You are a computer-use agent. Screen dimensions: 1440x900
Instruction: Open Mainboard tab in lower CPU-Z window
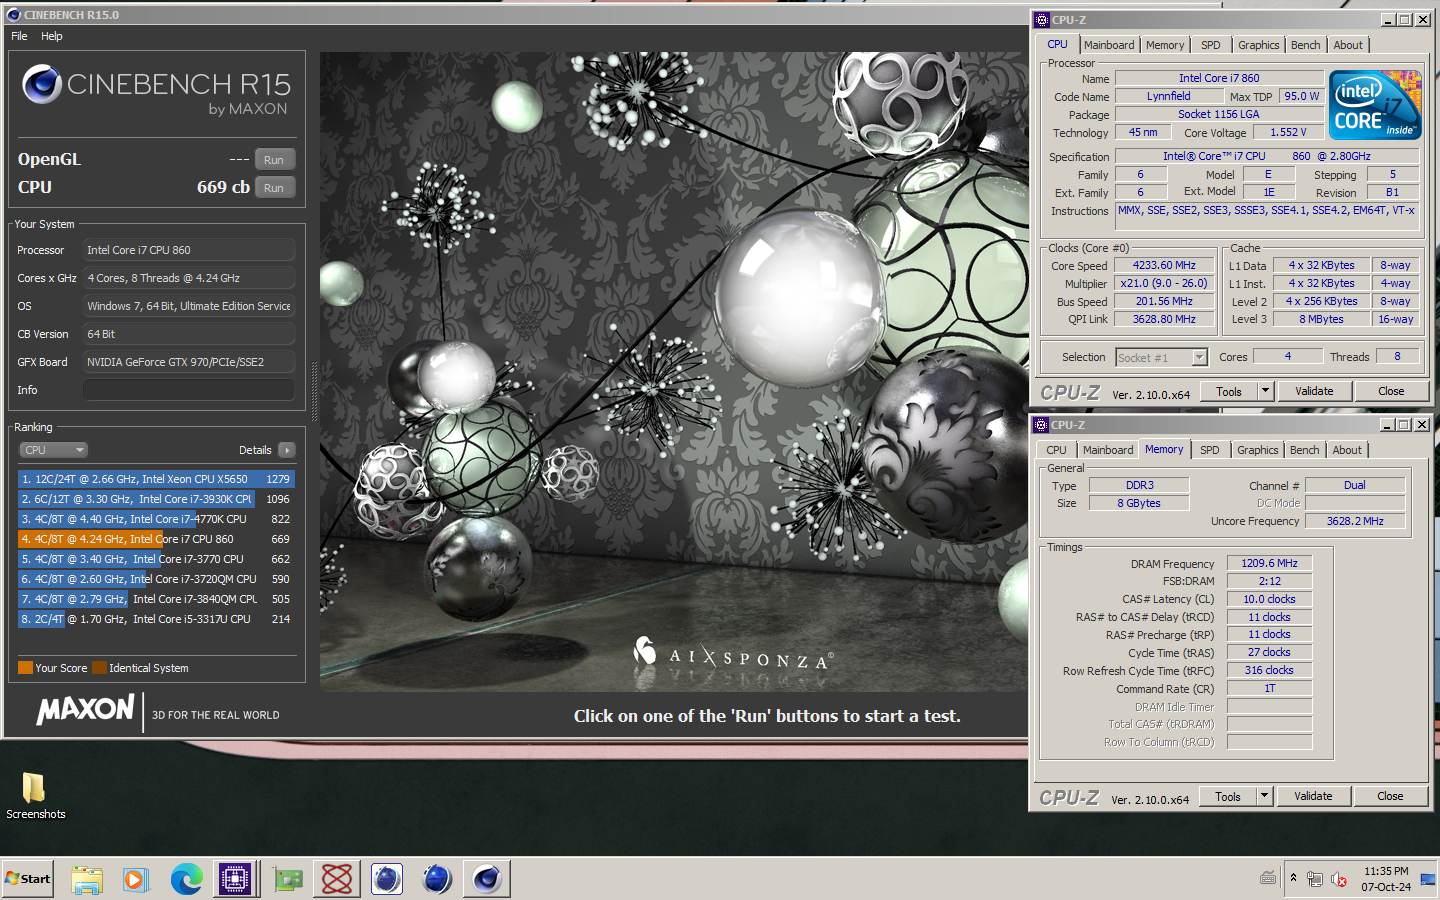point(1108,450)
